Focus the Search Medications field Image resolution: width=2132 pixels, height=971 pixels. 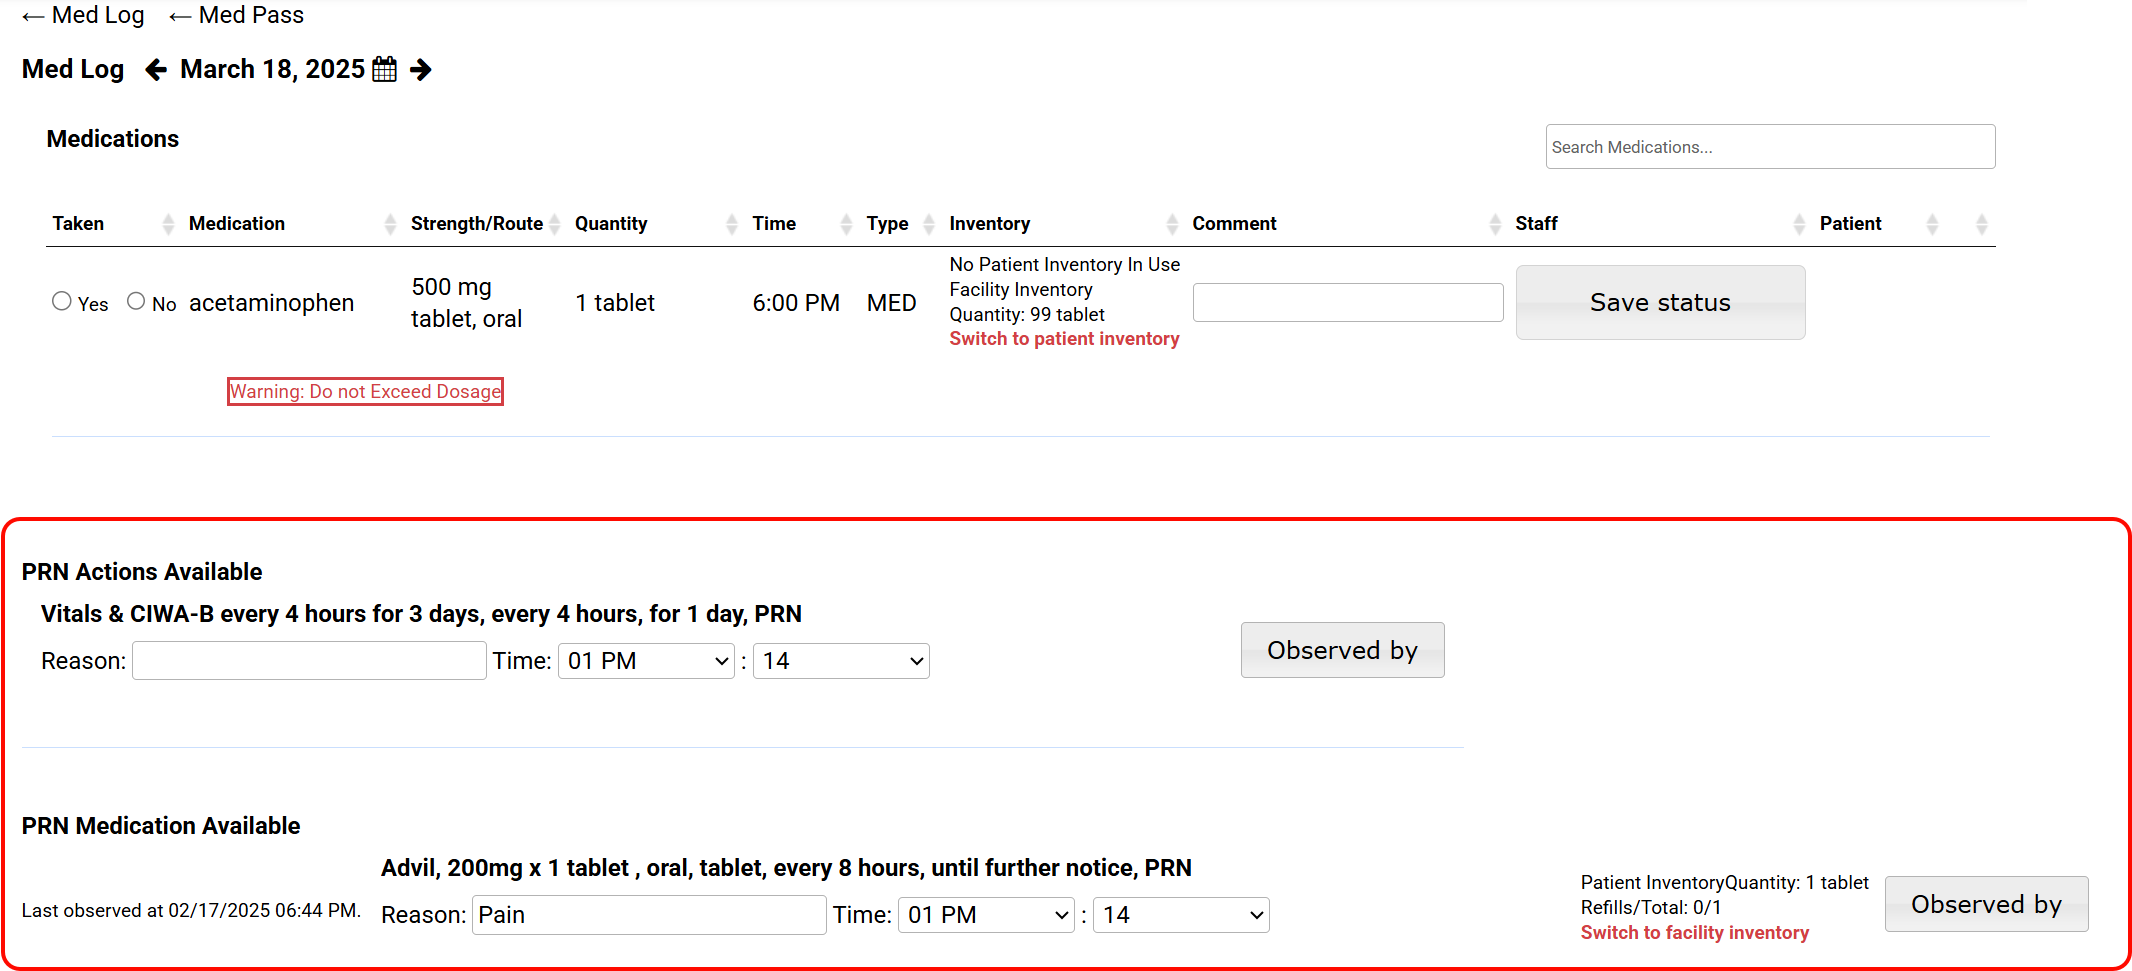(1770, 147)
